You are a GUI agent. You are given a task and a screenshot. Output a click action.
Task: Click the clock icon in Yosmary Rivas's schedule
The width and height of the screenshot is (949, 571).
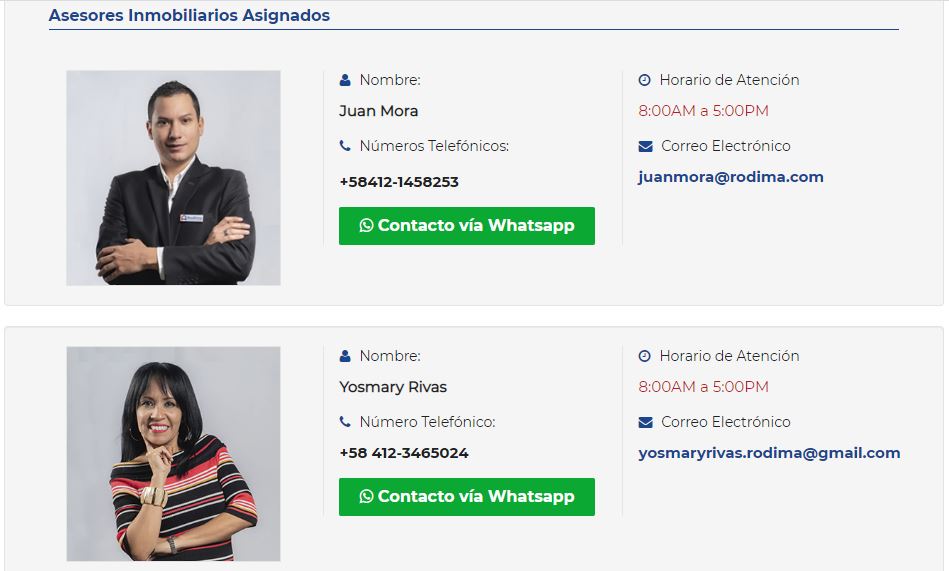(645, 356)
